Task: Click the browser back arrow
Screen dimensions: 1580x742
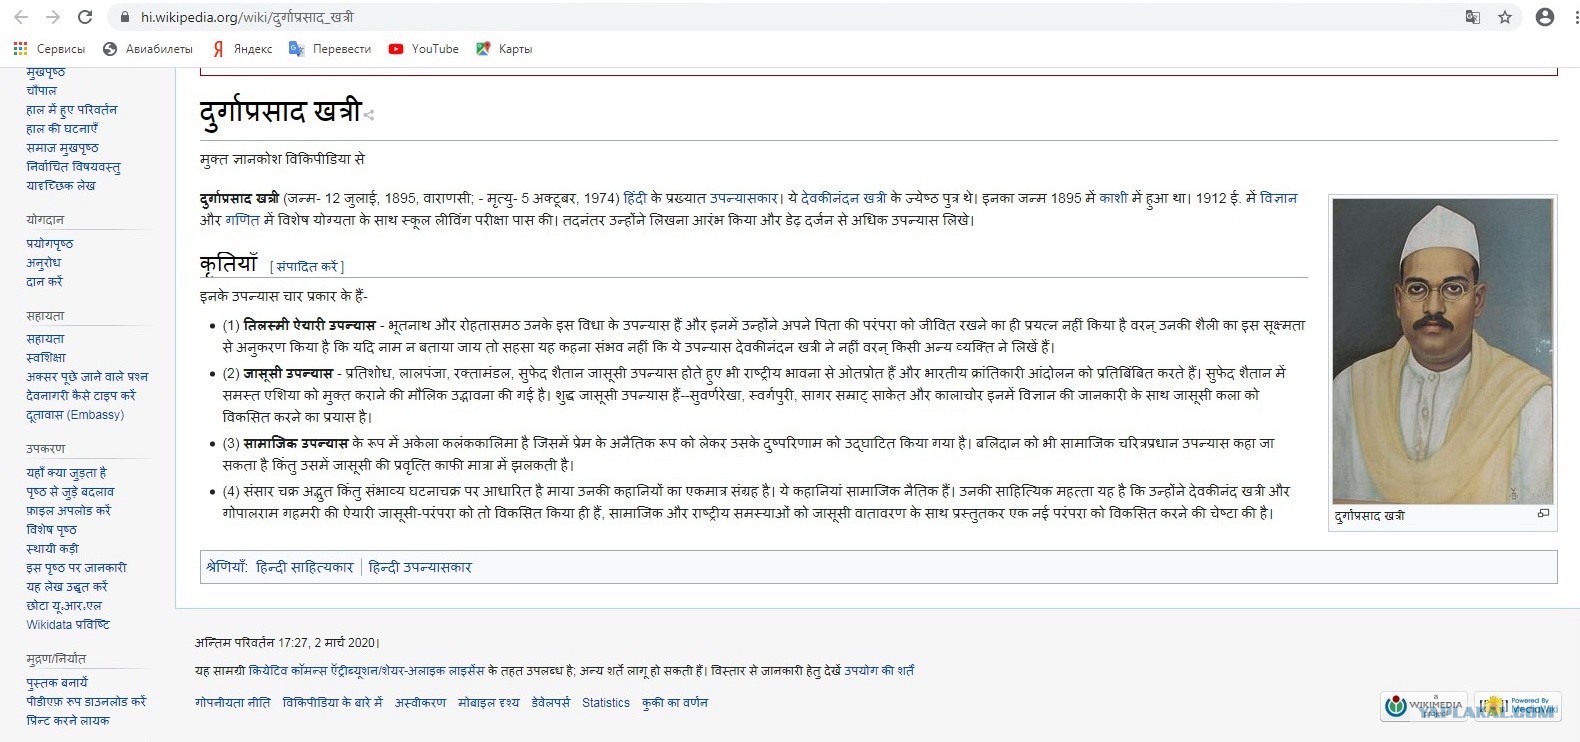Action: (20, 17)
